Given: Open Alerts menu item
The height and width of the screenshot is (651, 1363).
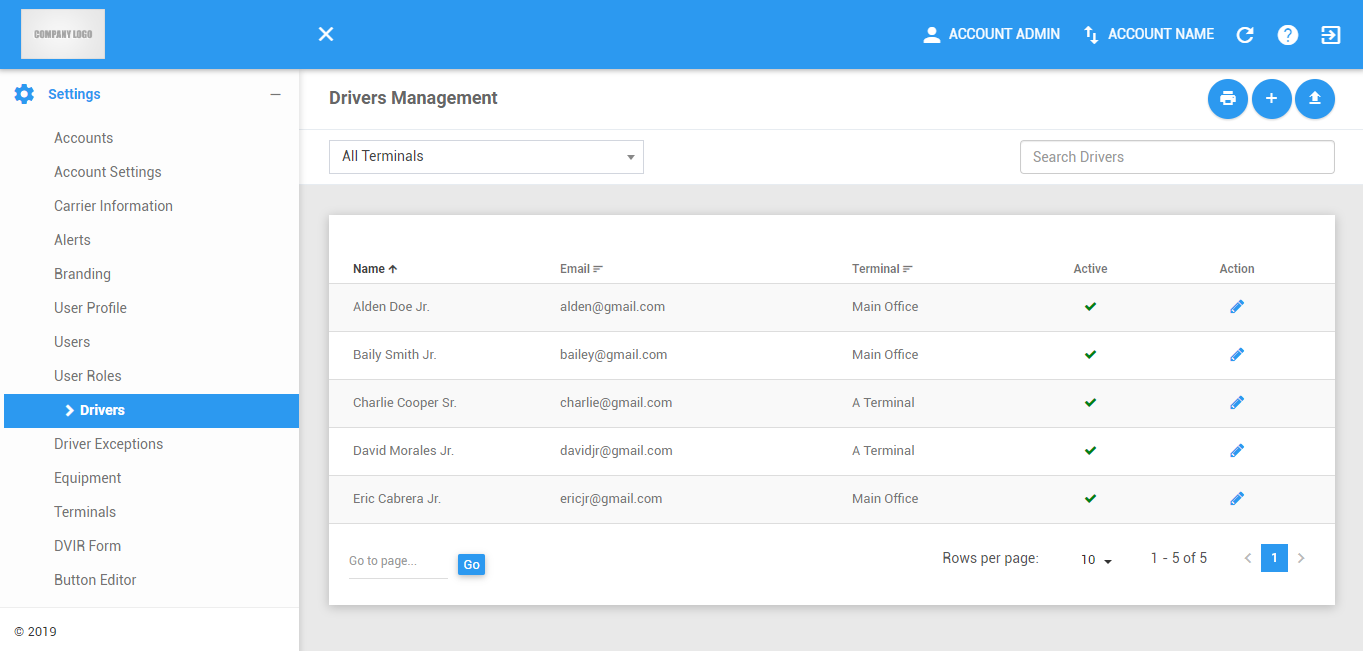Looking at the screenshot, I should pos(72,240).
